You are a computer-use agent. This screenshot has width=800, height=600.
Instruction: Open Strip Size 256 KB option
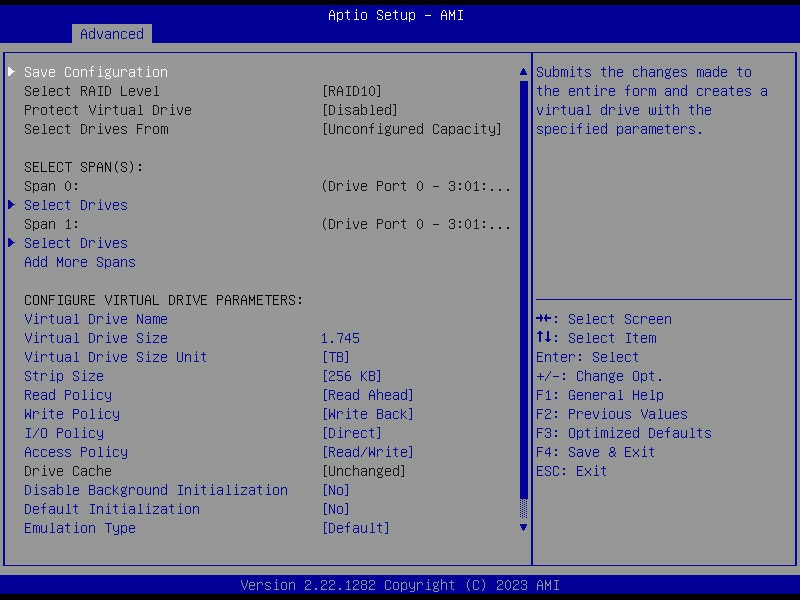[x=352, y=377]
